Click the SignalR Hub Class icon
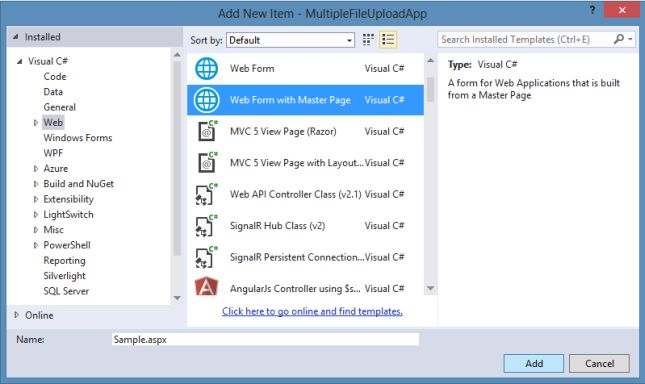Screen dimensions: 645x384 [206, 225]
